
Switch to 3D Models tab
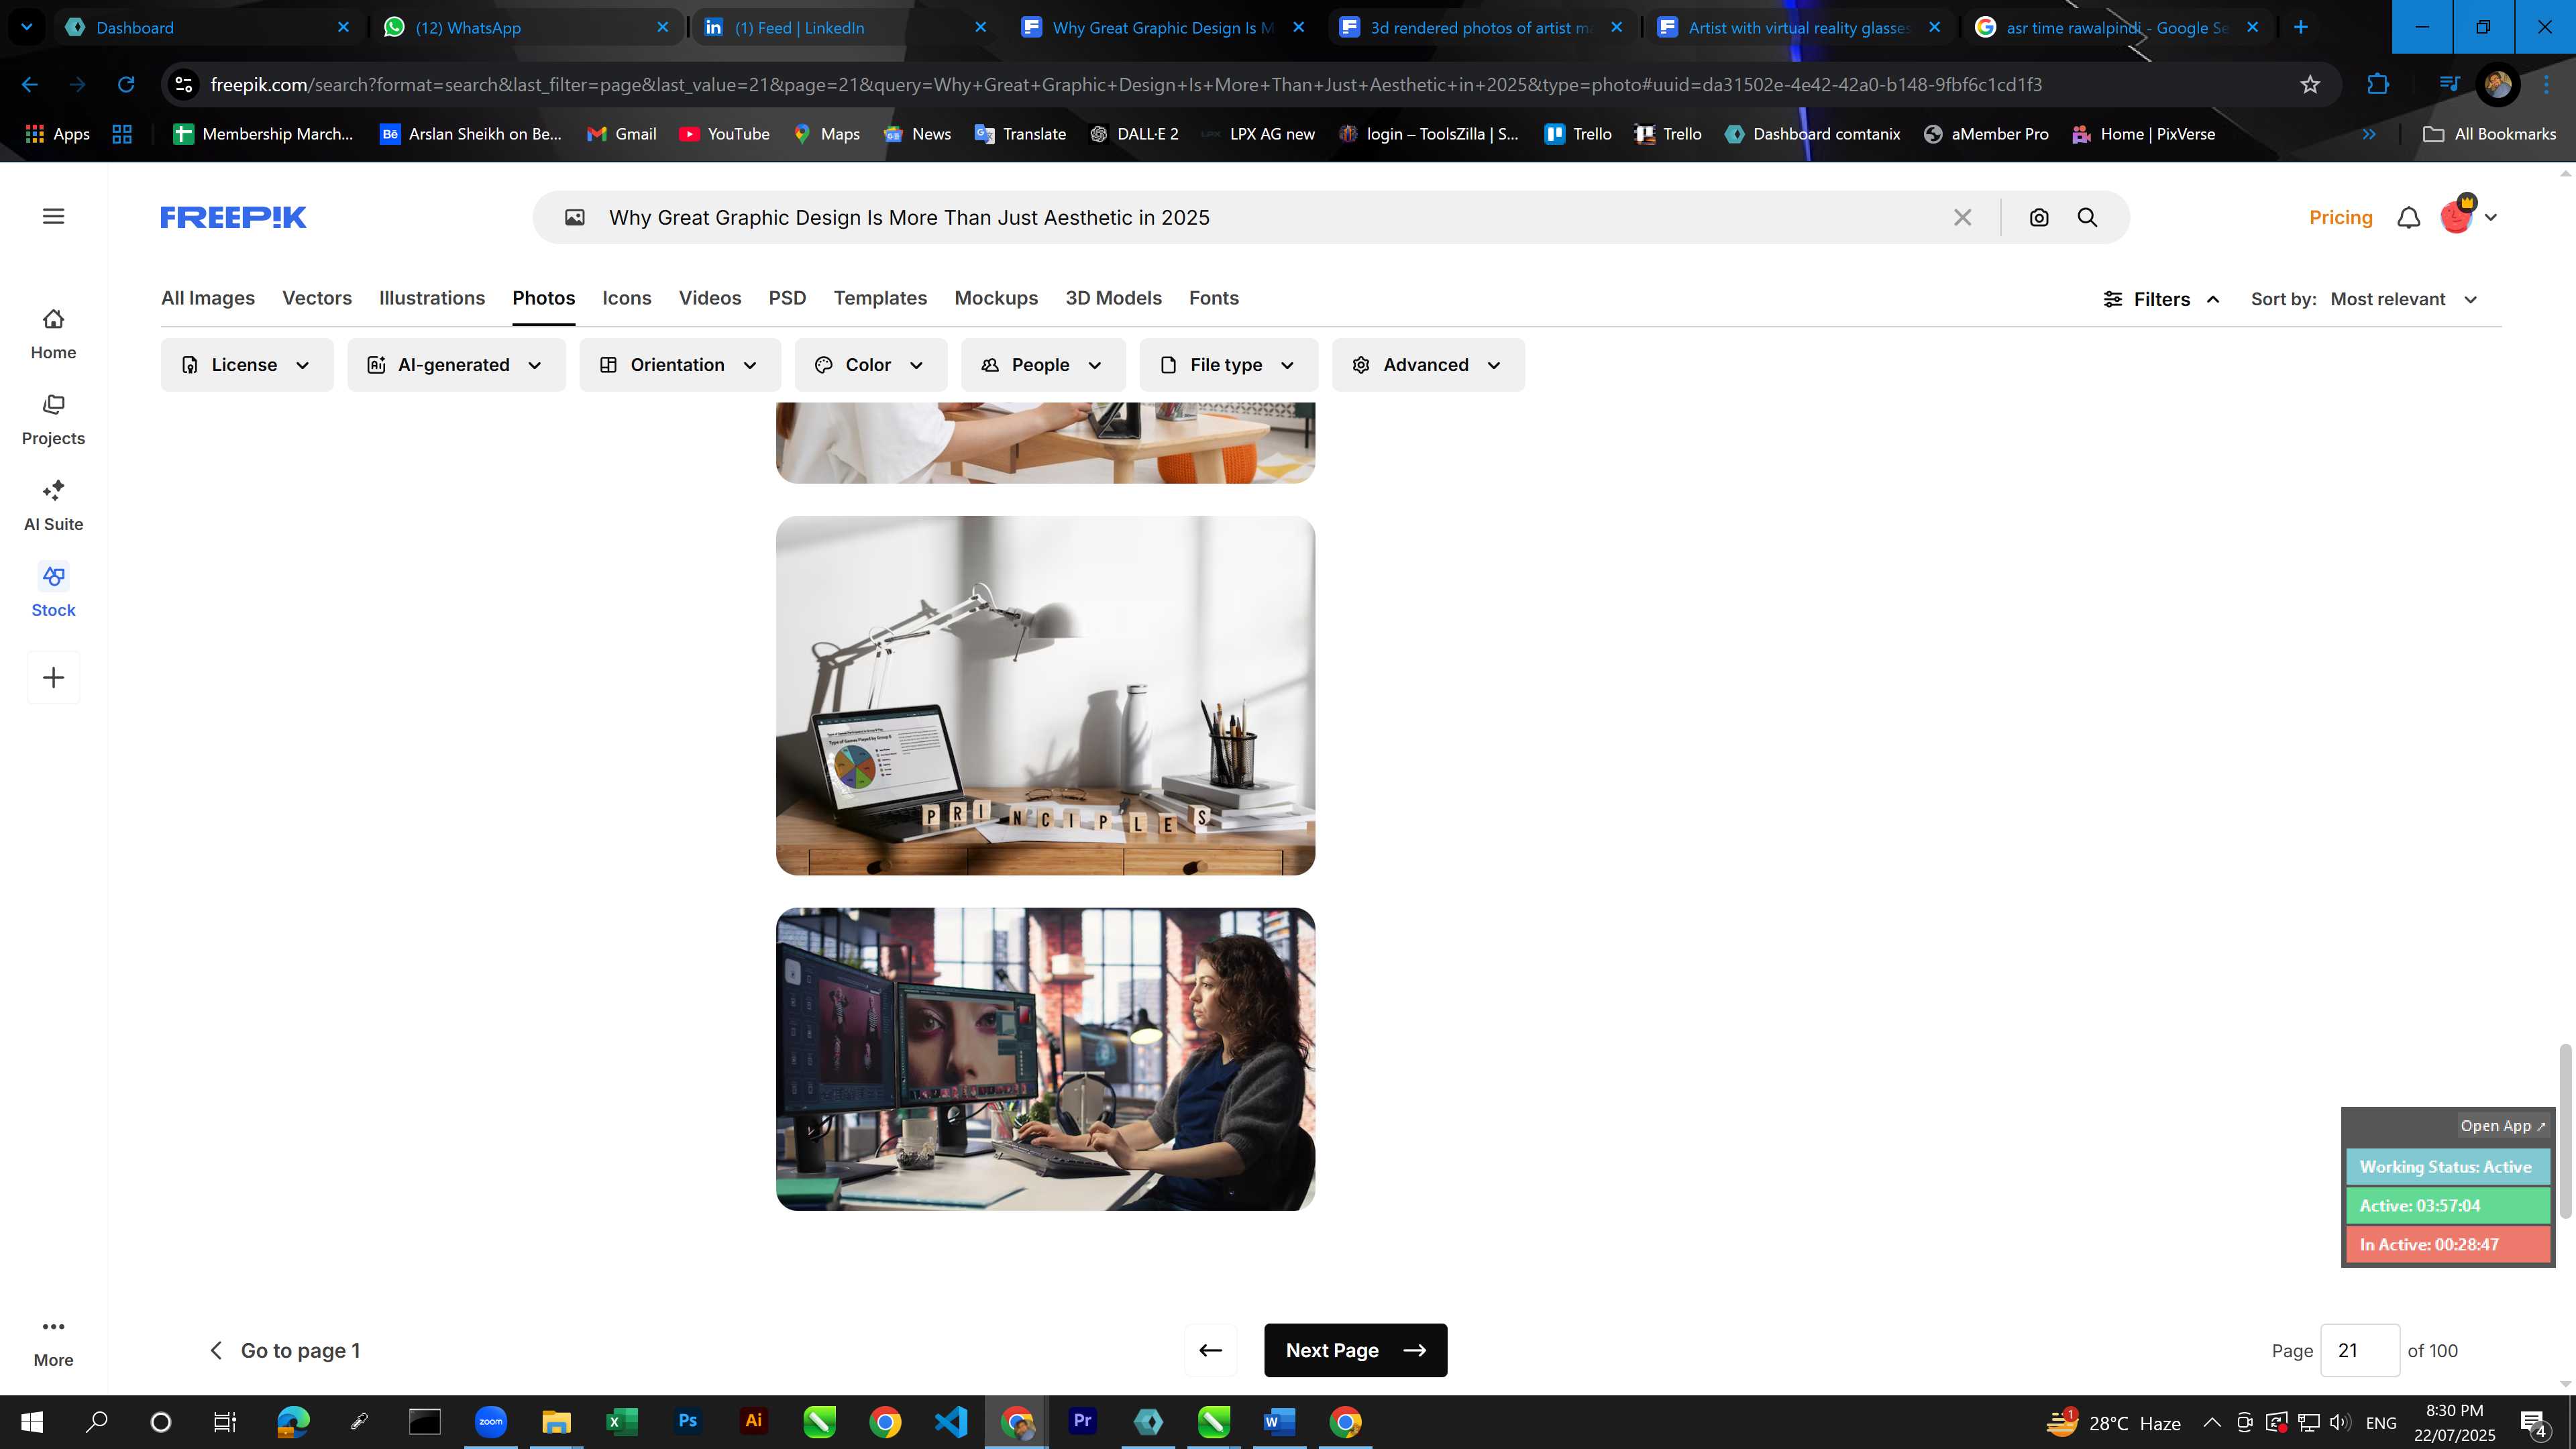(1113, 298)
